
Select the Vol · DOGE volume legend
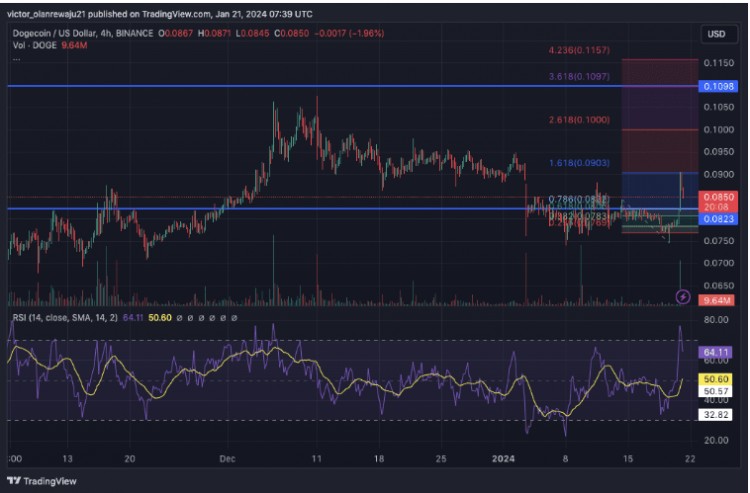(x=30, y=46)
